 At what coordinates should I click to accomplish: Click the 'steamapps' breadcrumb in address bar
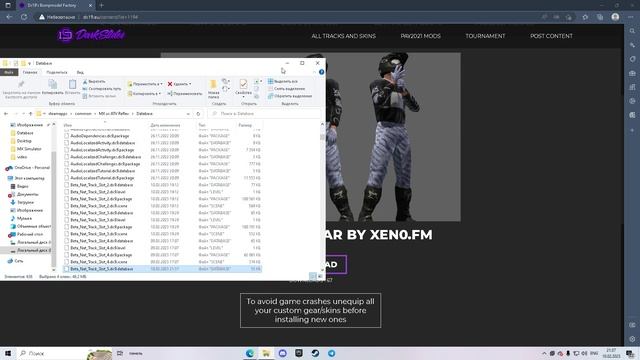coord(58,113)
